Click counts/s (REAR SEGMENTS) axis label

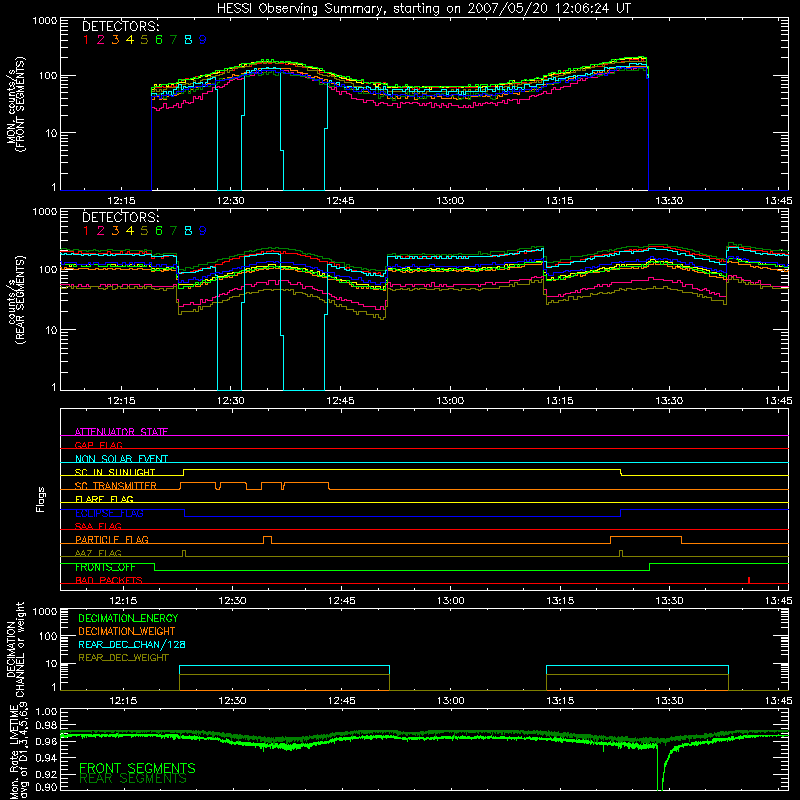point(16,300)
